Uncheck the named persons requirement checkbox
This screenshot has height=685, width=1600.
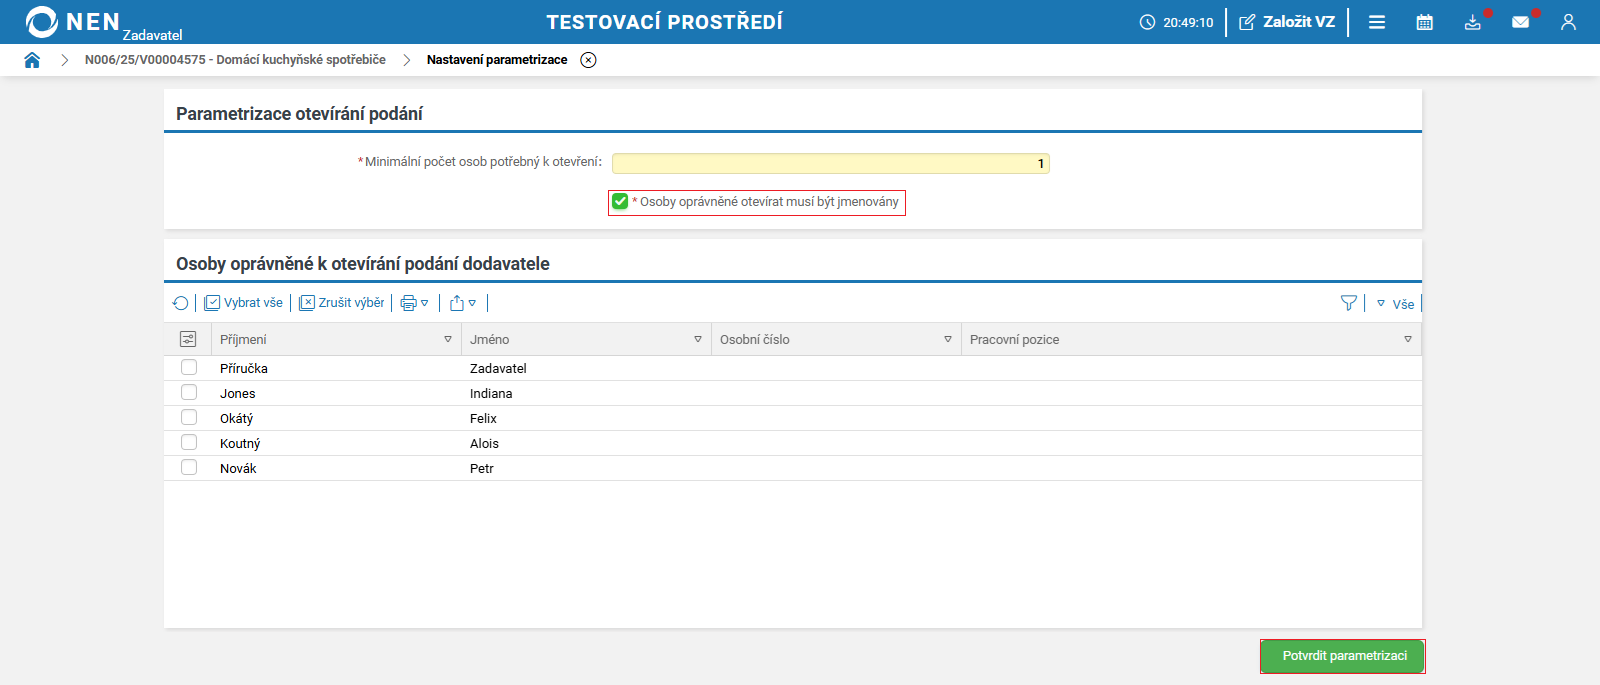point(620,202)
